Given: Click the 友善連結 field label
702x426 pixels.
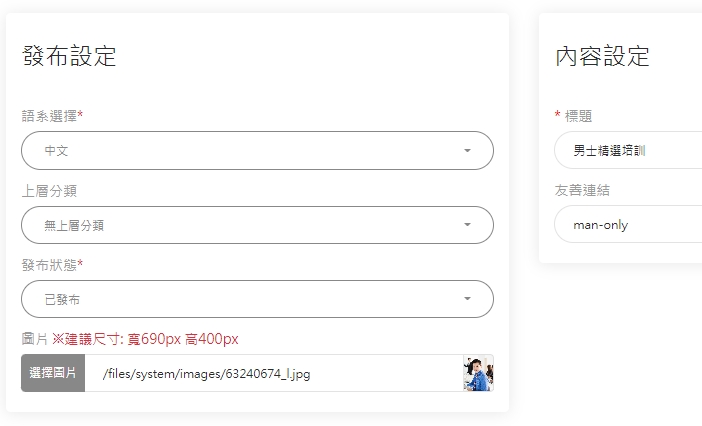Looking at the screenshot, I should point(582,190).
